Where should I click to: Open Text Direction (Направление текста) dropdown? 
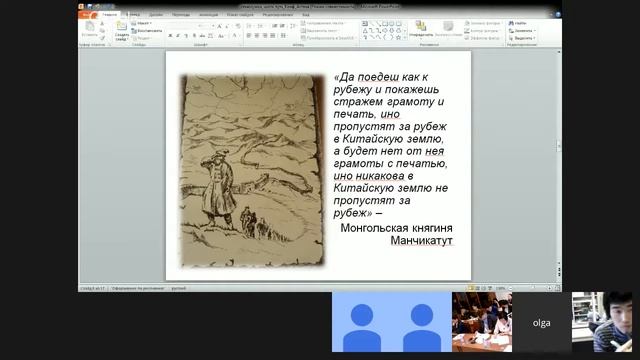tap(324, 23)
